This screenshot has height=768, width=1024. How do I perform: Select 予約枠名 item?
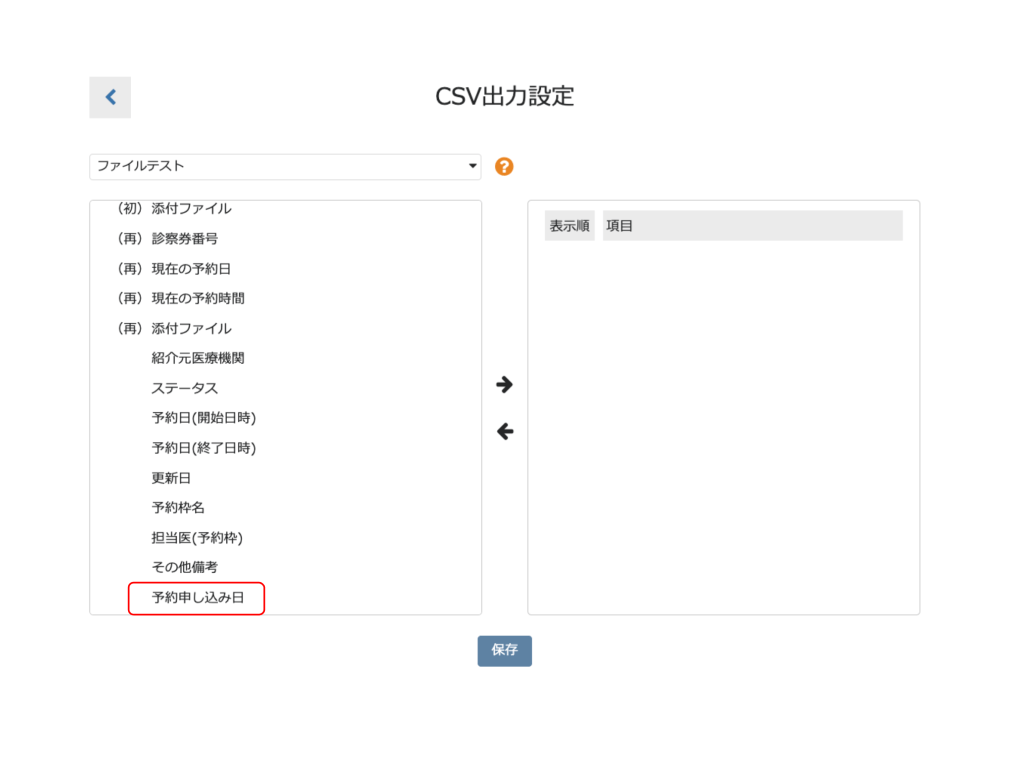(x=178, y=508)
